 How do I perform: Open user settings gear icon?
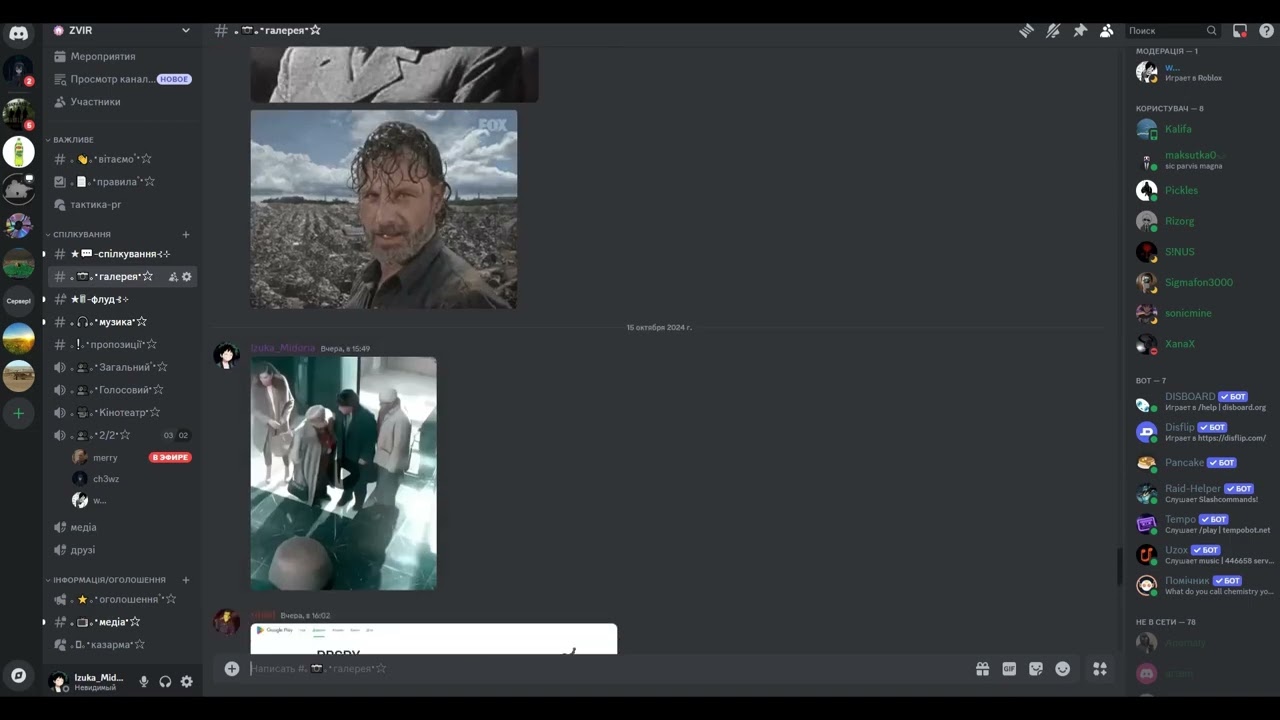[186, 681]
